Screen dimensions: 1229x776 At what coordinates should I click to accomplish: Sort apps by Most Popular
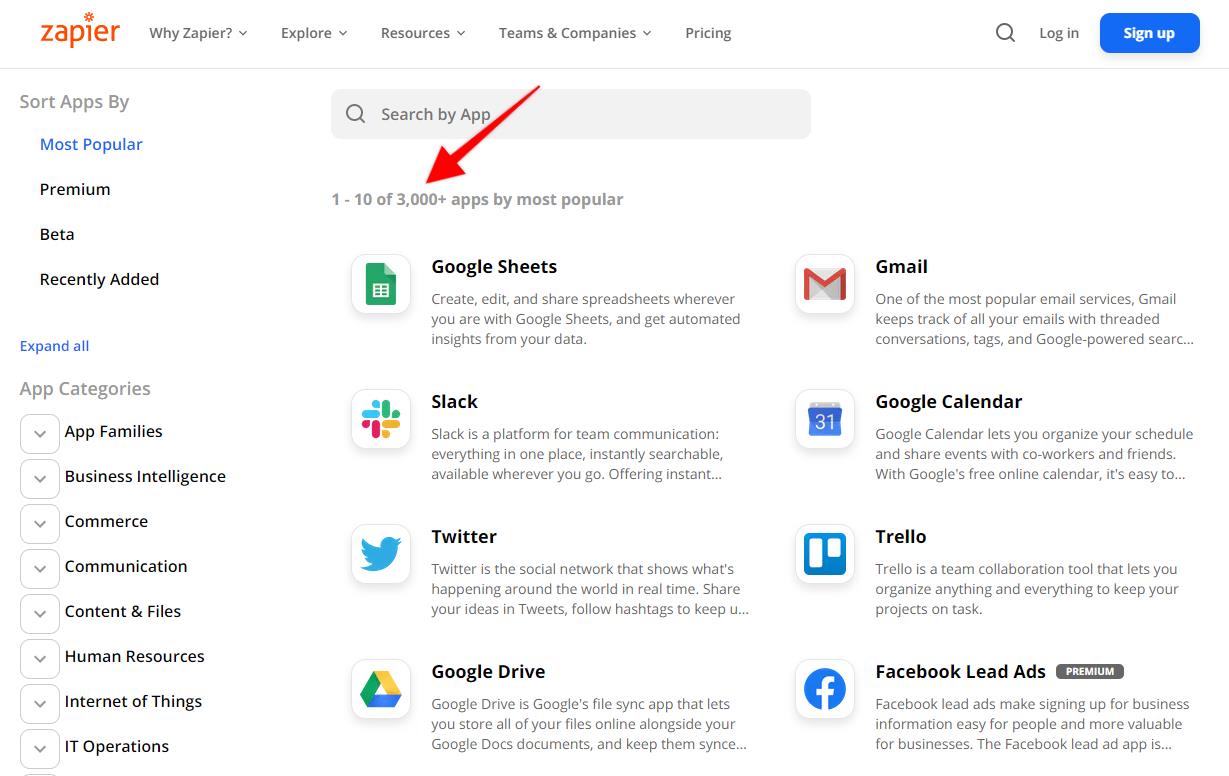coord(91,144)
